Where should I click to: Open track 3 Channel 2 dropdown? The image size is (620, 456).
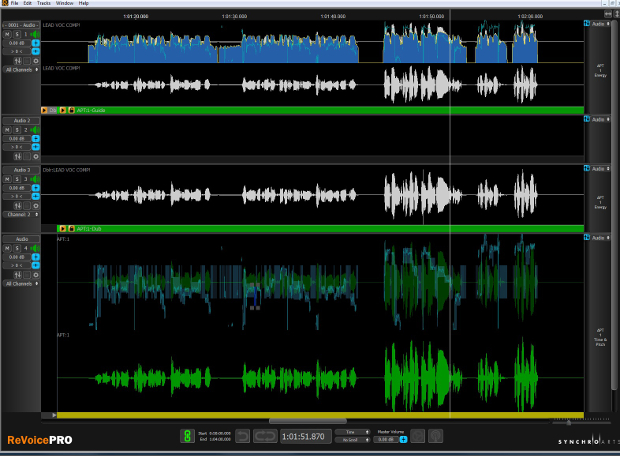click(21, 214)
